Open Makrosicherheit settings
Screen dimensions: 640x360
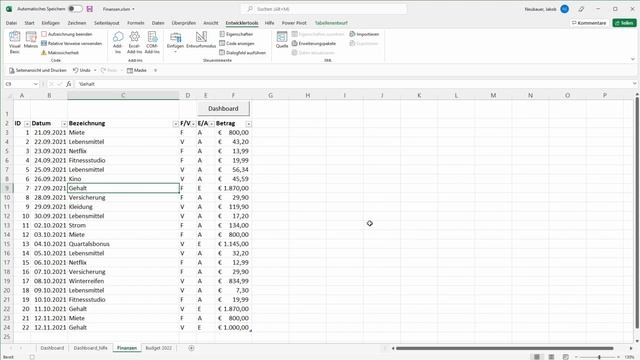tap(60, 53)
